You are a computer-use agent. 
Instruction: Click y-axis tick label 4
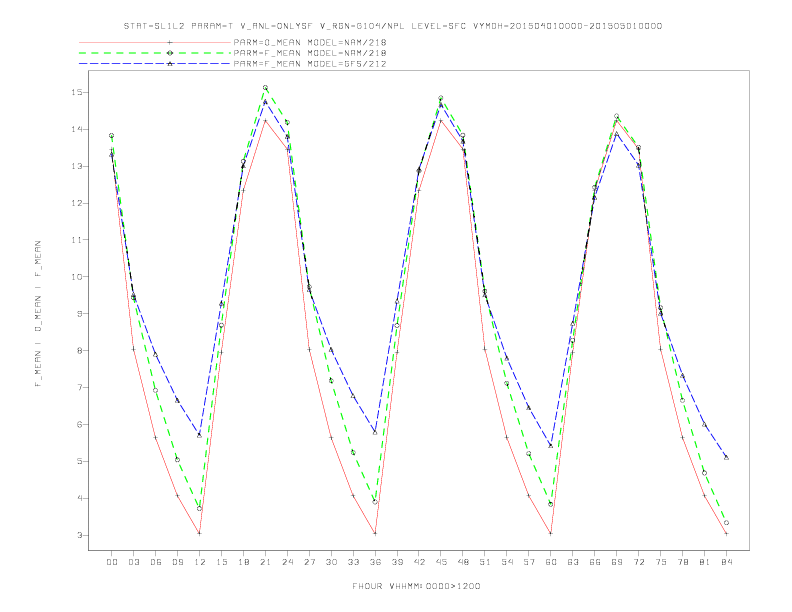click(79, 498)
